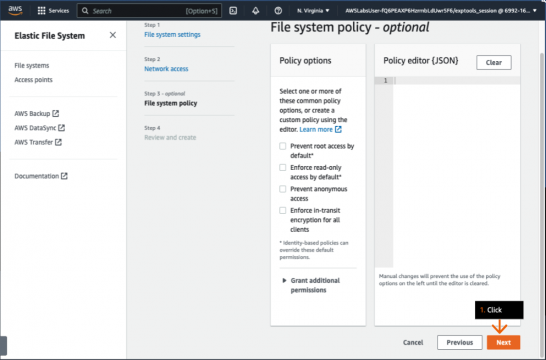
Task: Click the orange Next button
Action: [x=504, y=342]
